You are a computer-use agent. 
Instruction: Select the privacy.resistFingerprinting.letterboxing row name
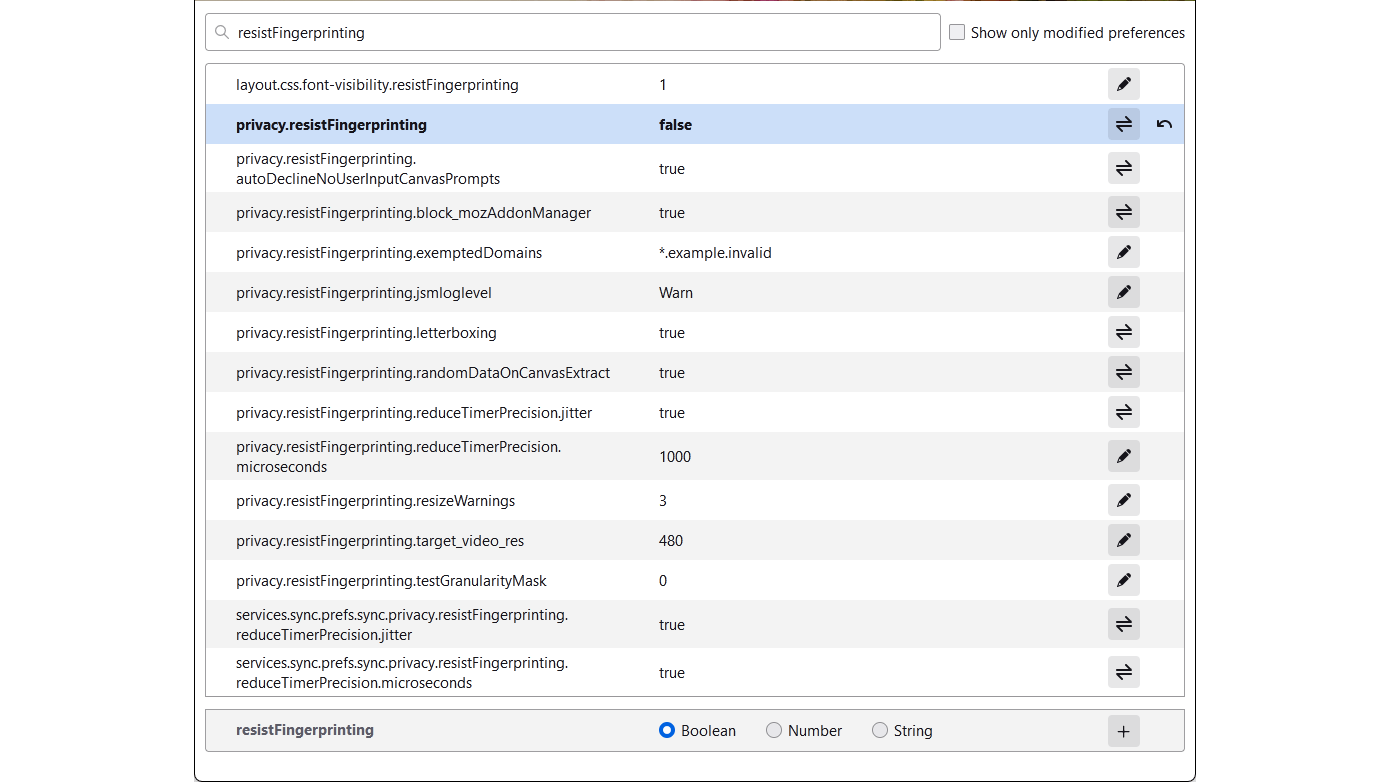pos(366,332)
